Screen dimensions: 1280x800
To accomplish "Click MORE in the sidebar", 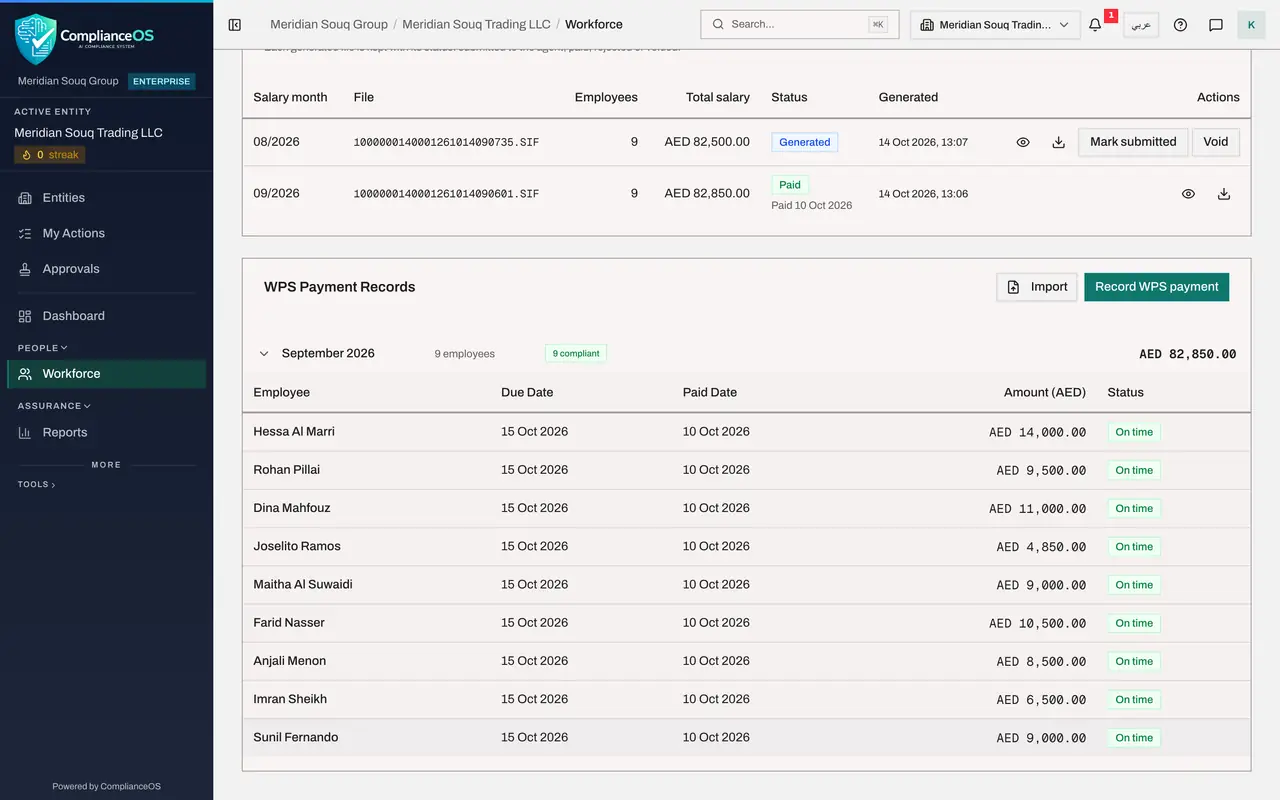I will [x=106, y=465].
